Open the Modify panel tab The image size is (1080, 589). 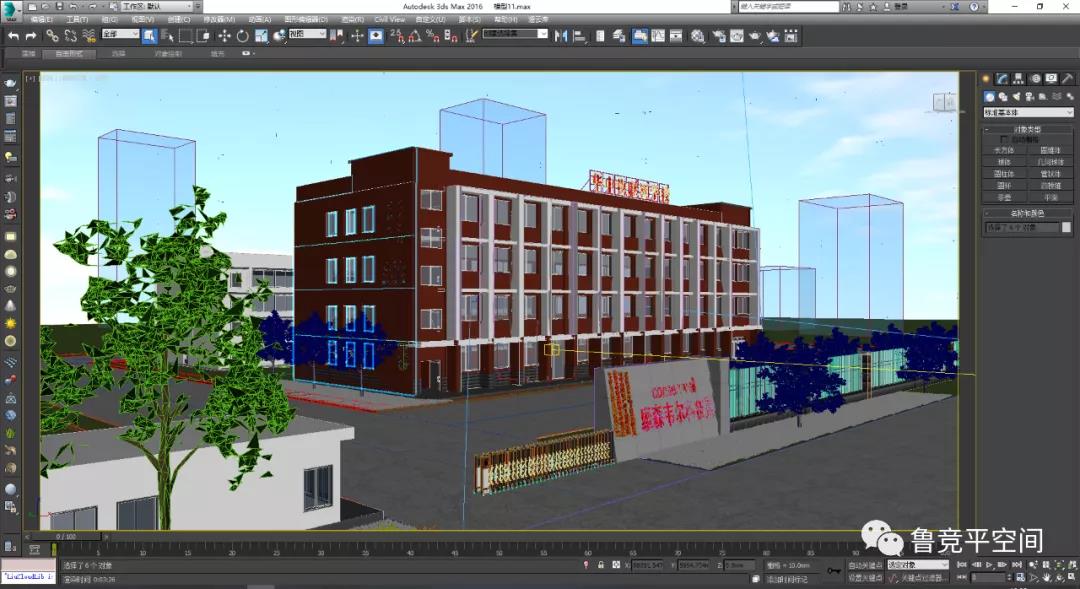1002,79
